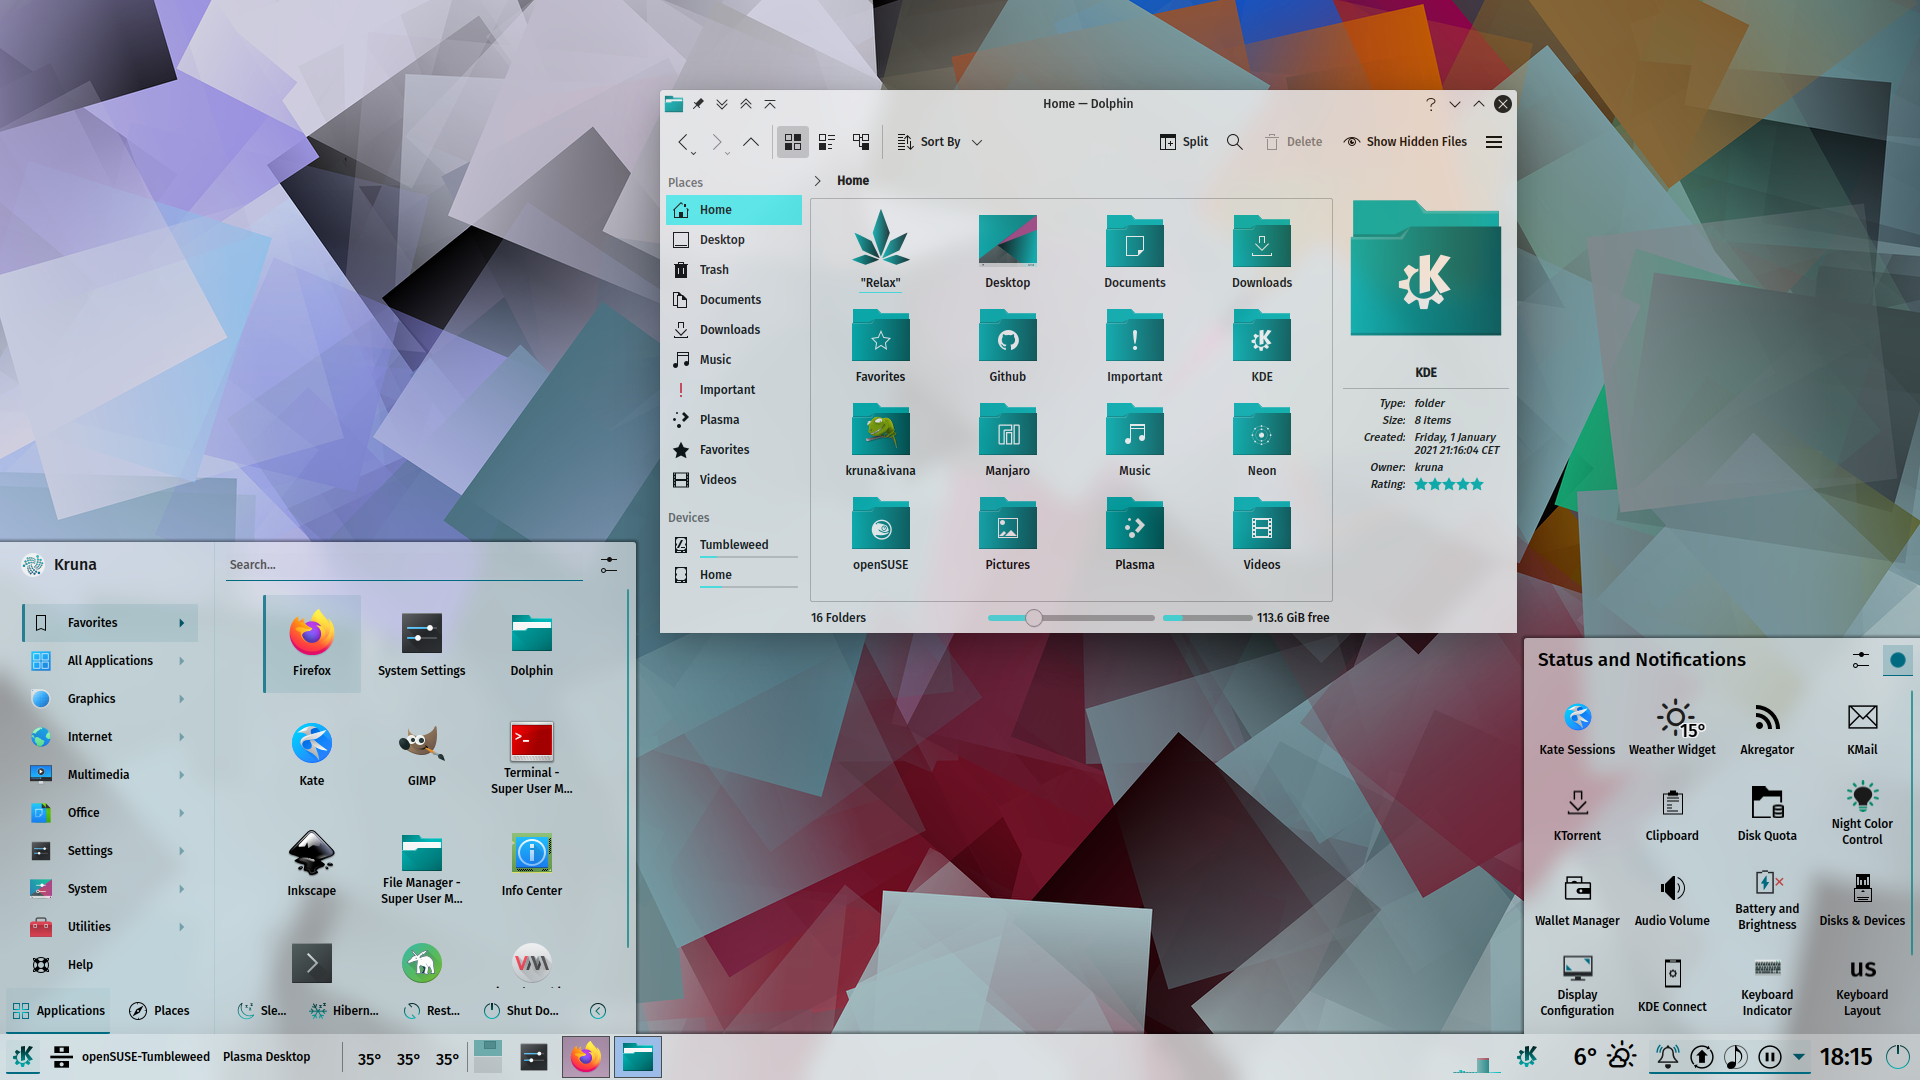
Task: Open Kate Sessions in system tray panel
Action: [x=1577, y=728]
